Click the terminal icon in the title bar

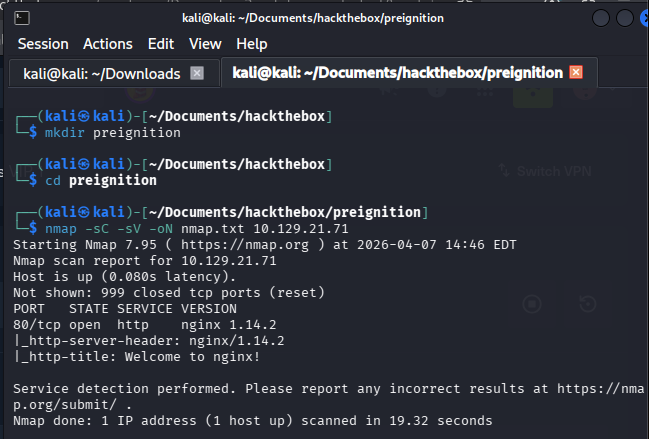tap(22, 18)
